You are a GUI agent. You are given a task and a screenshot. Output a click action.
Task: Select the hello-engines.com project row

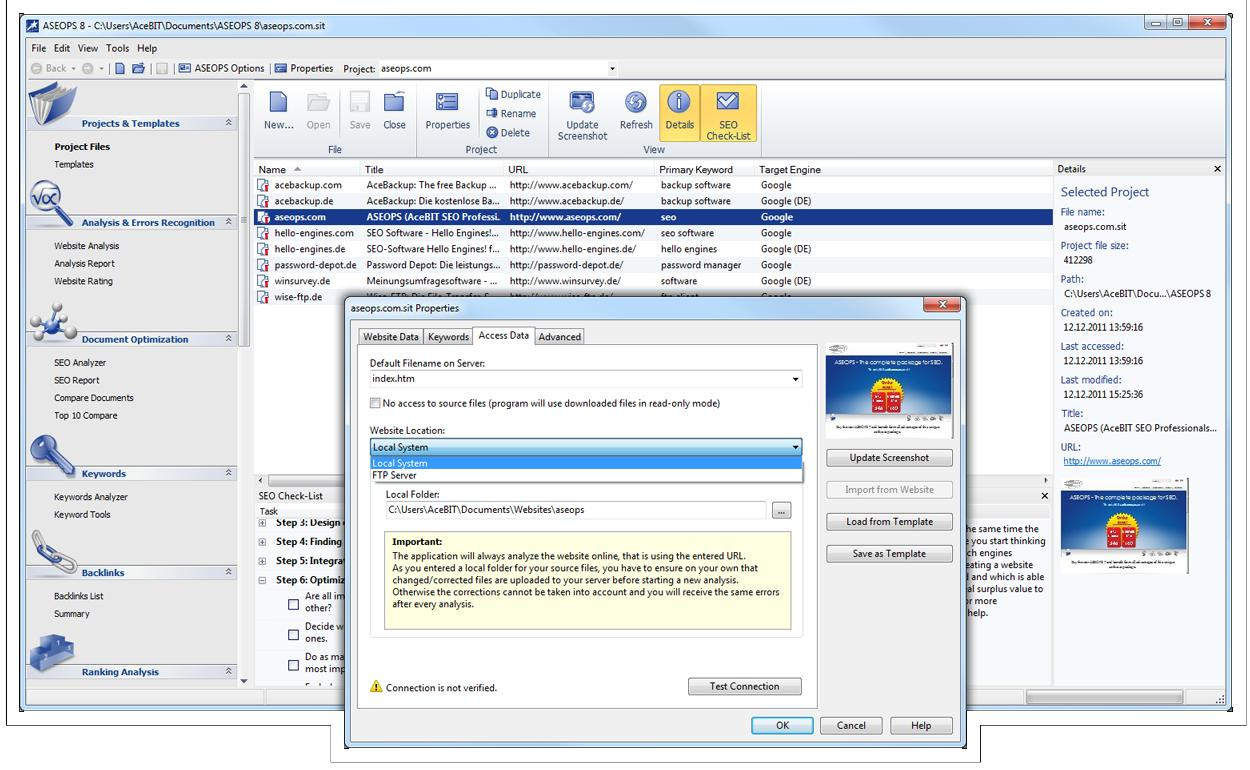[x=653, y=233]
